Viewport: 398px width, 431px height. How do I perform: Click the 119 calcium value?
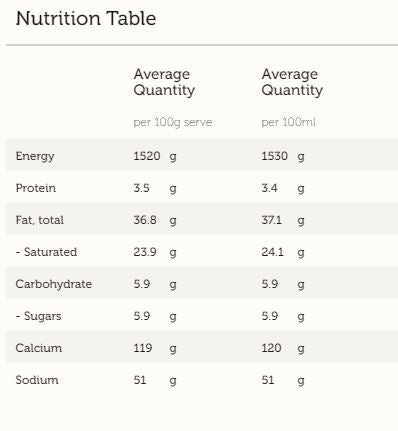pos(143,348)
